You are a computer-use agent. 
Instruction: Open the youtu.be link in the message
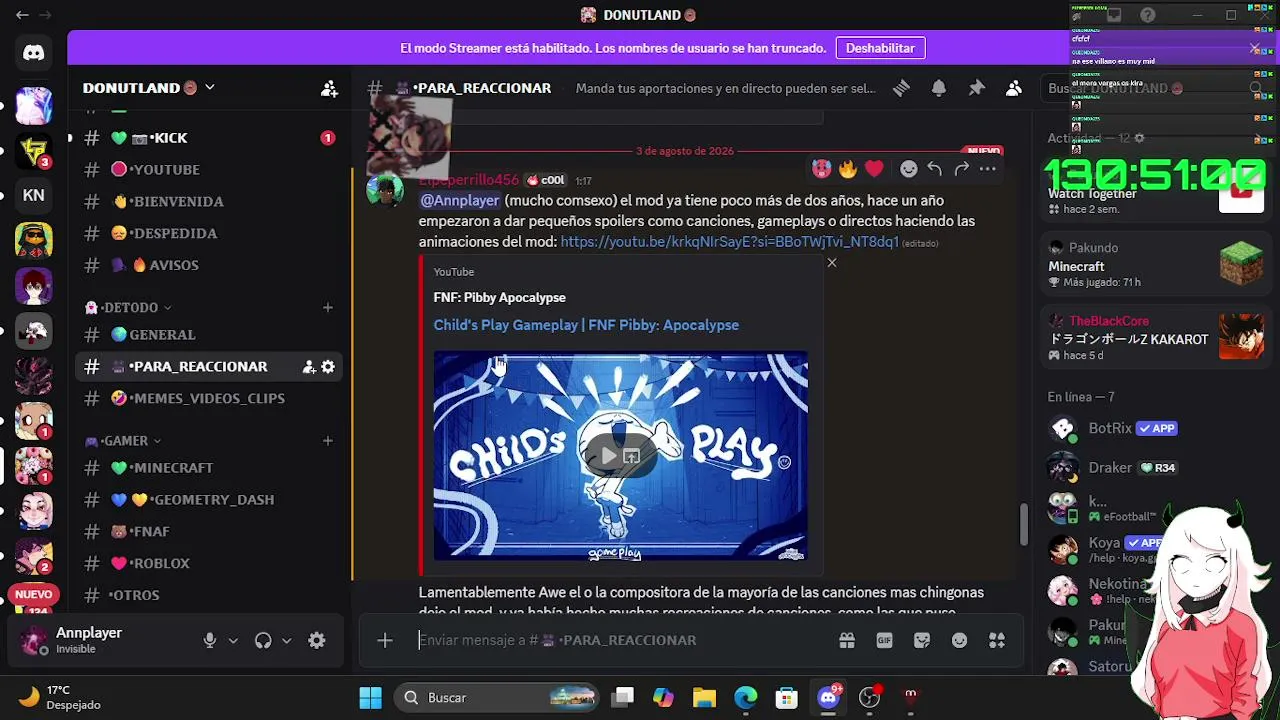click(729, 242)
